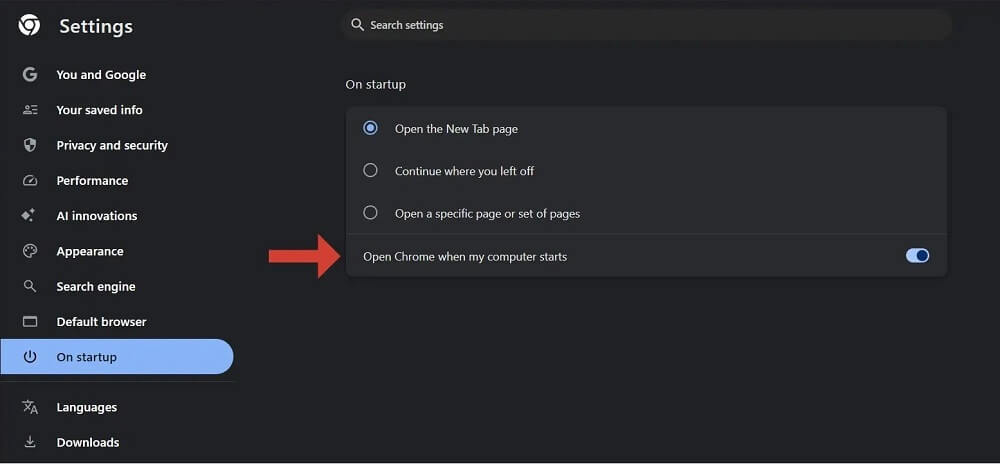This screenshot has width=1000, height=464.
Task: Click the Chrome logo icon
Action: point(29,25)
